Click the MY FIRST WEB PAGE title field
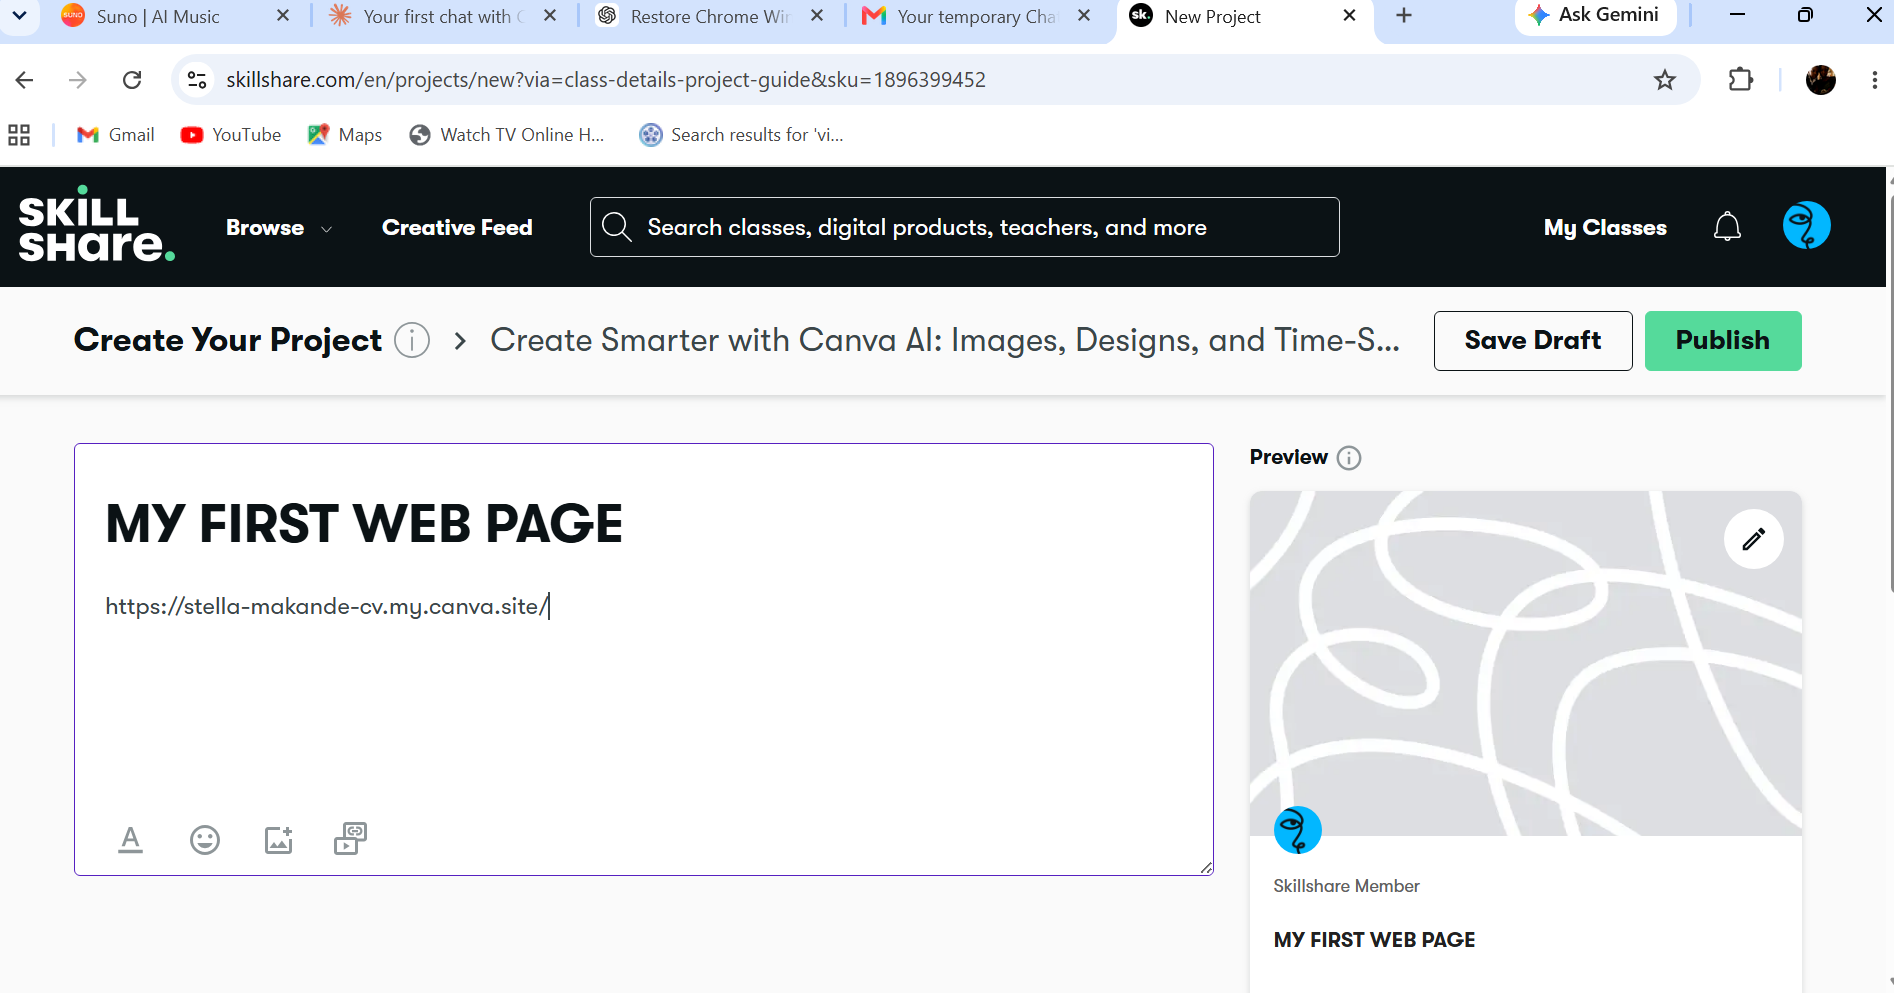 tap(364, 524)
